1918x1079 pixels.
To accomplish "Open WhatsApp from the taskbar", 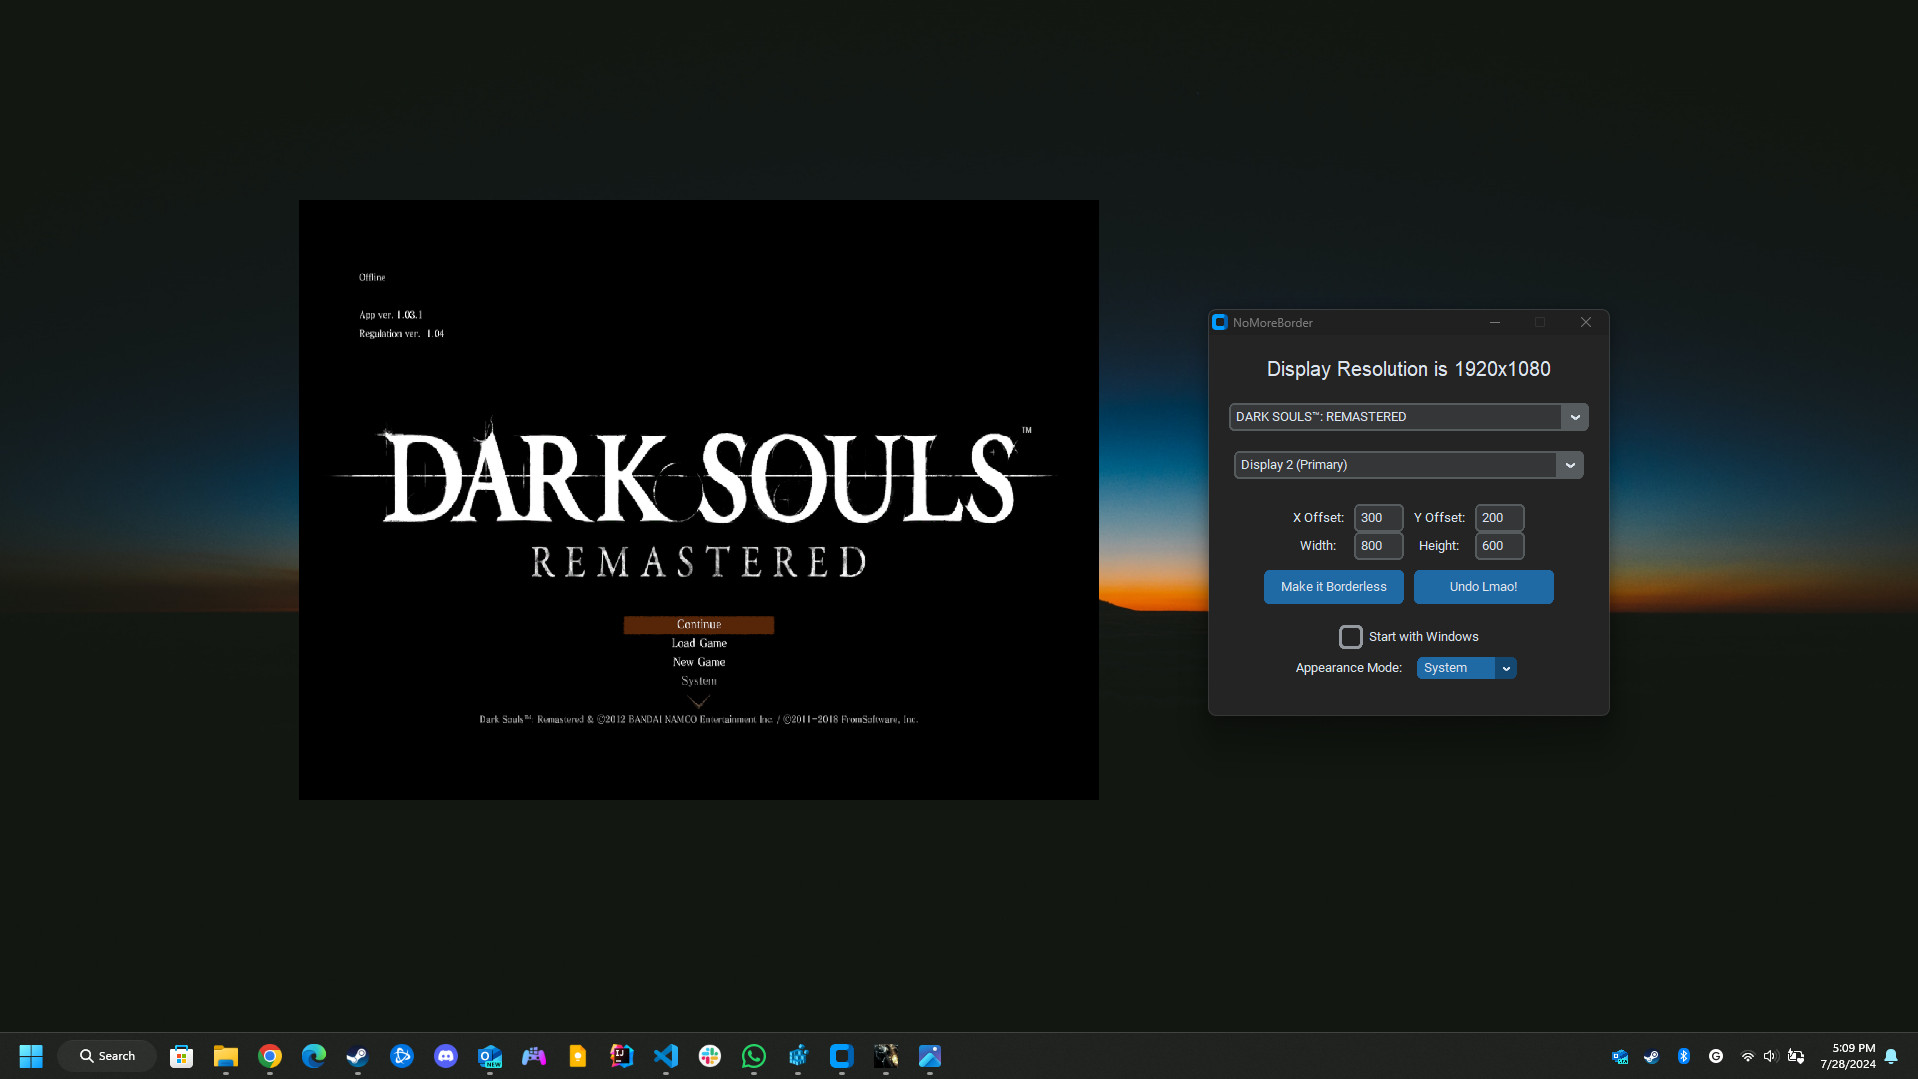I will [x=754, y=1056].
